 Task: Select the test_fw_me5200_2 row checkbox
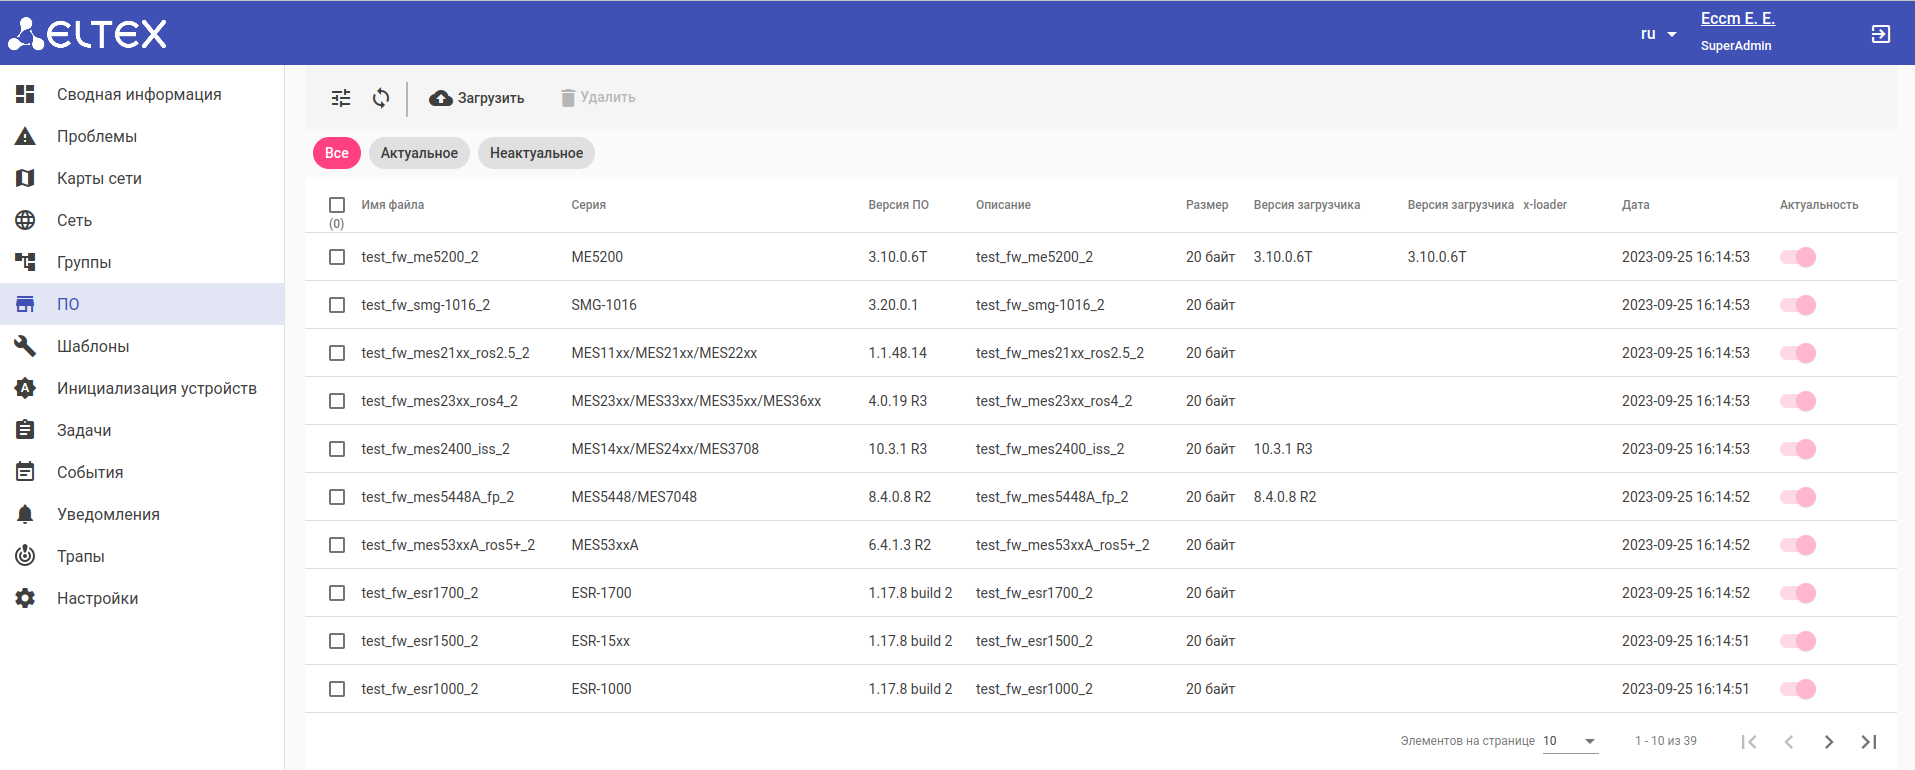(x=337, y=257)
